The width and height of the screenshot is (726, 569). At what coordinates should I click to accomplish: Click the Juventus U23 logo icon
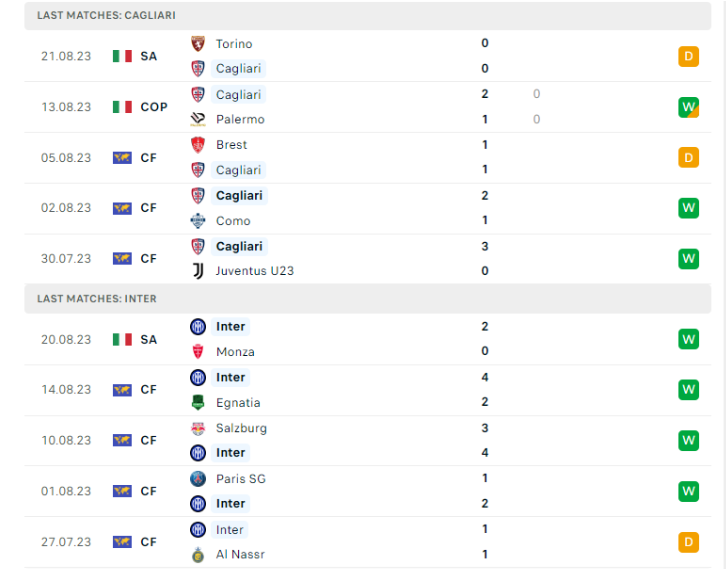(x=197, y=271)
